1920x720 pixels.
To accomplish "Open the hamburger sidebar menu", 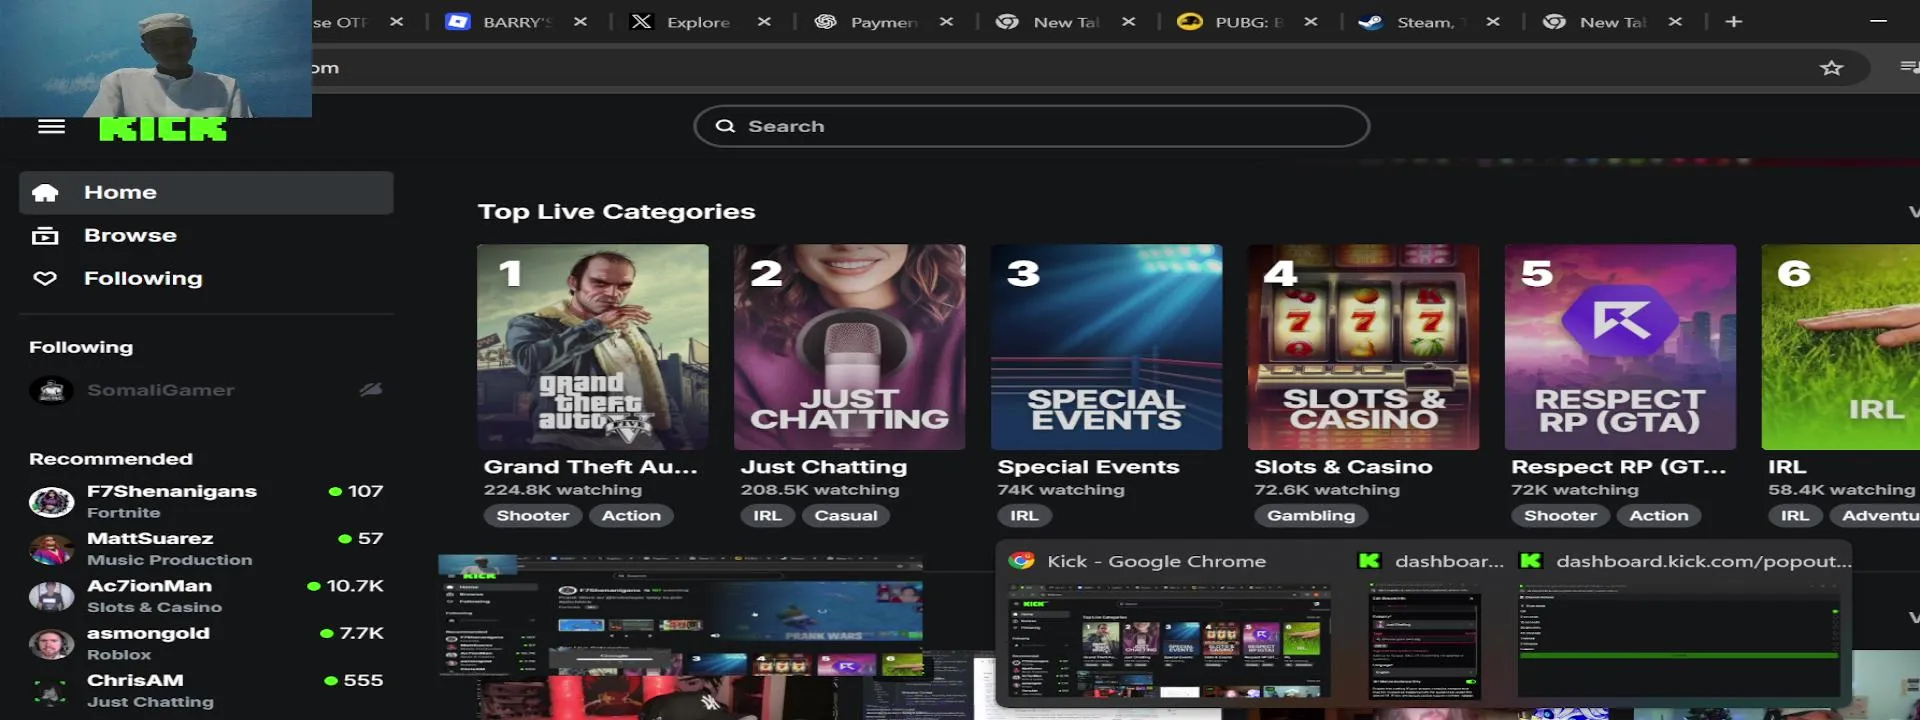I will click(x=51, y=126).
